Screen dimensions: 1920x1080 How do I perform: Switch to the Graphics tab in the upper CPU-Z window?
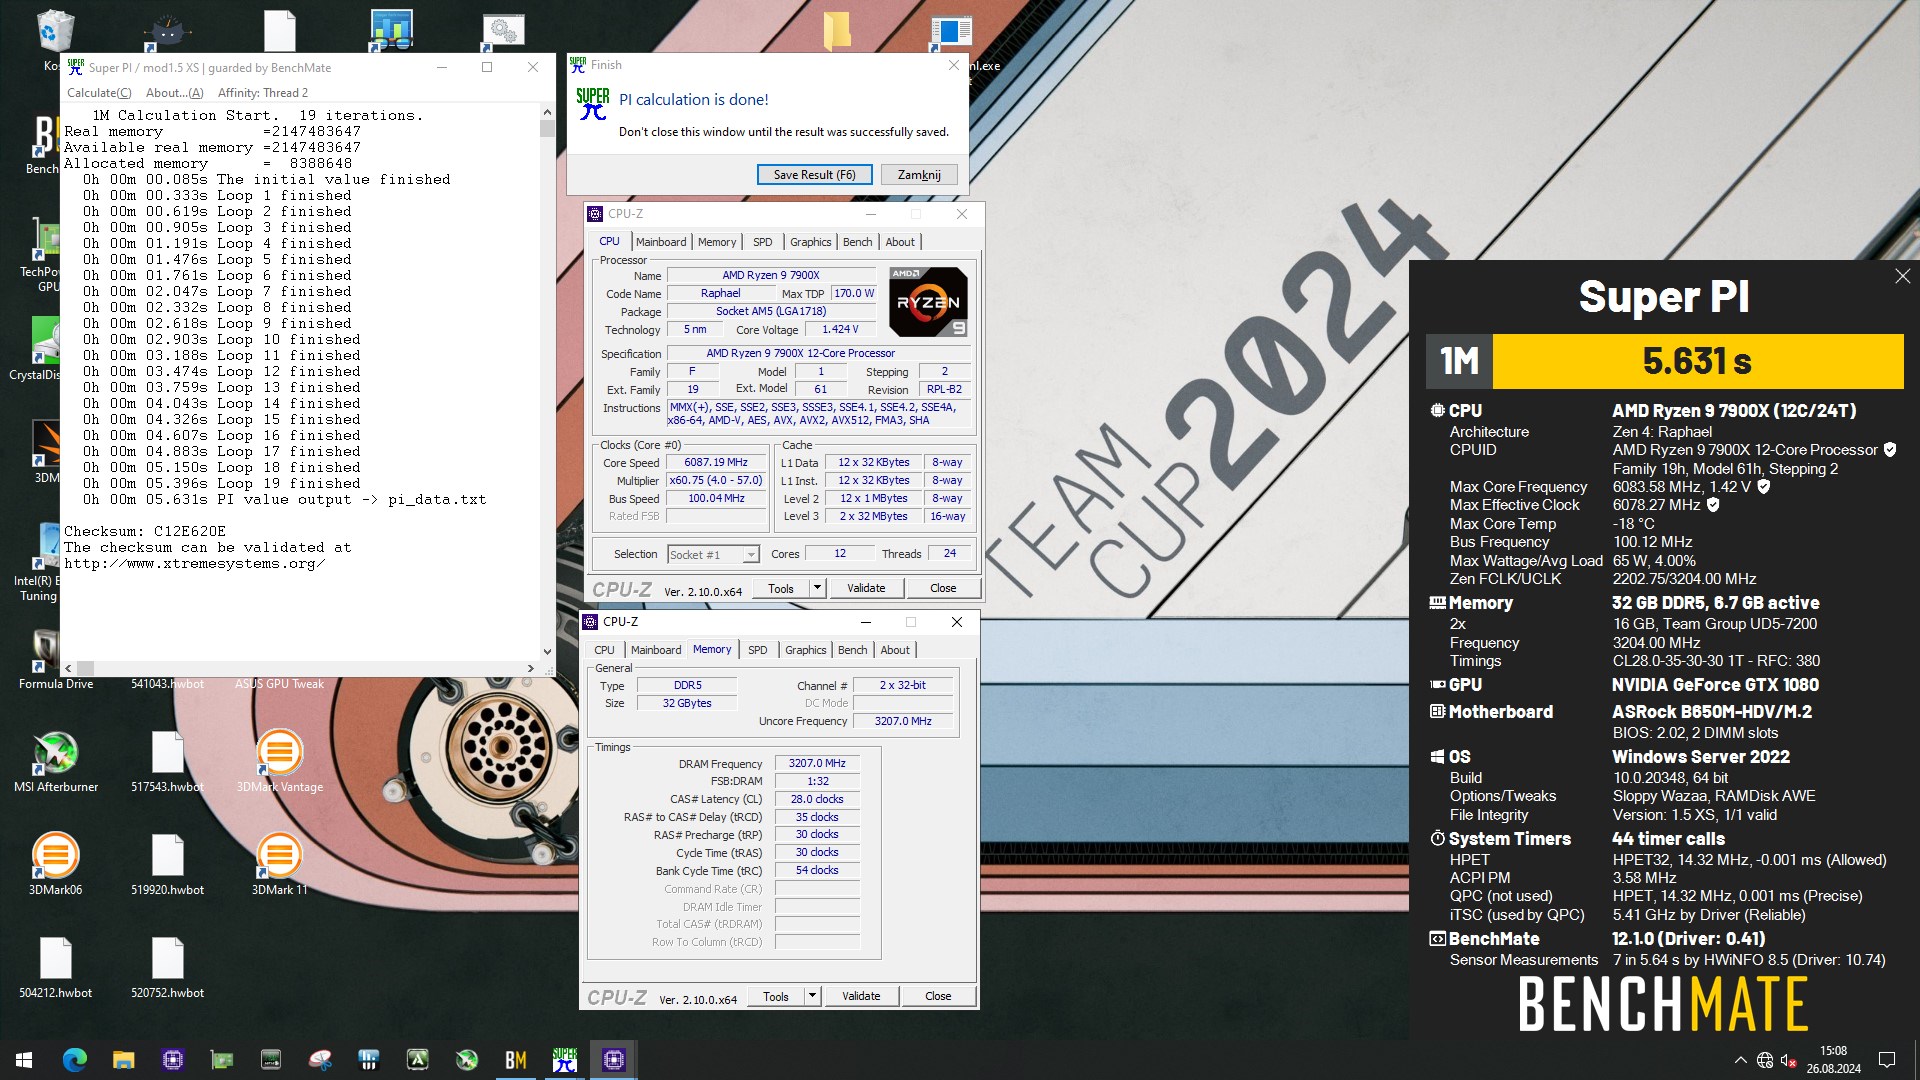810,242
